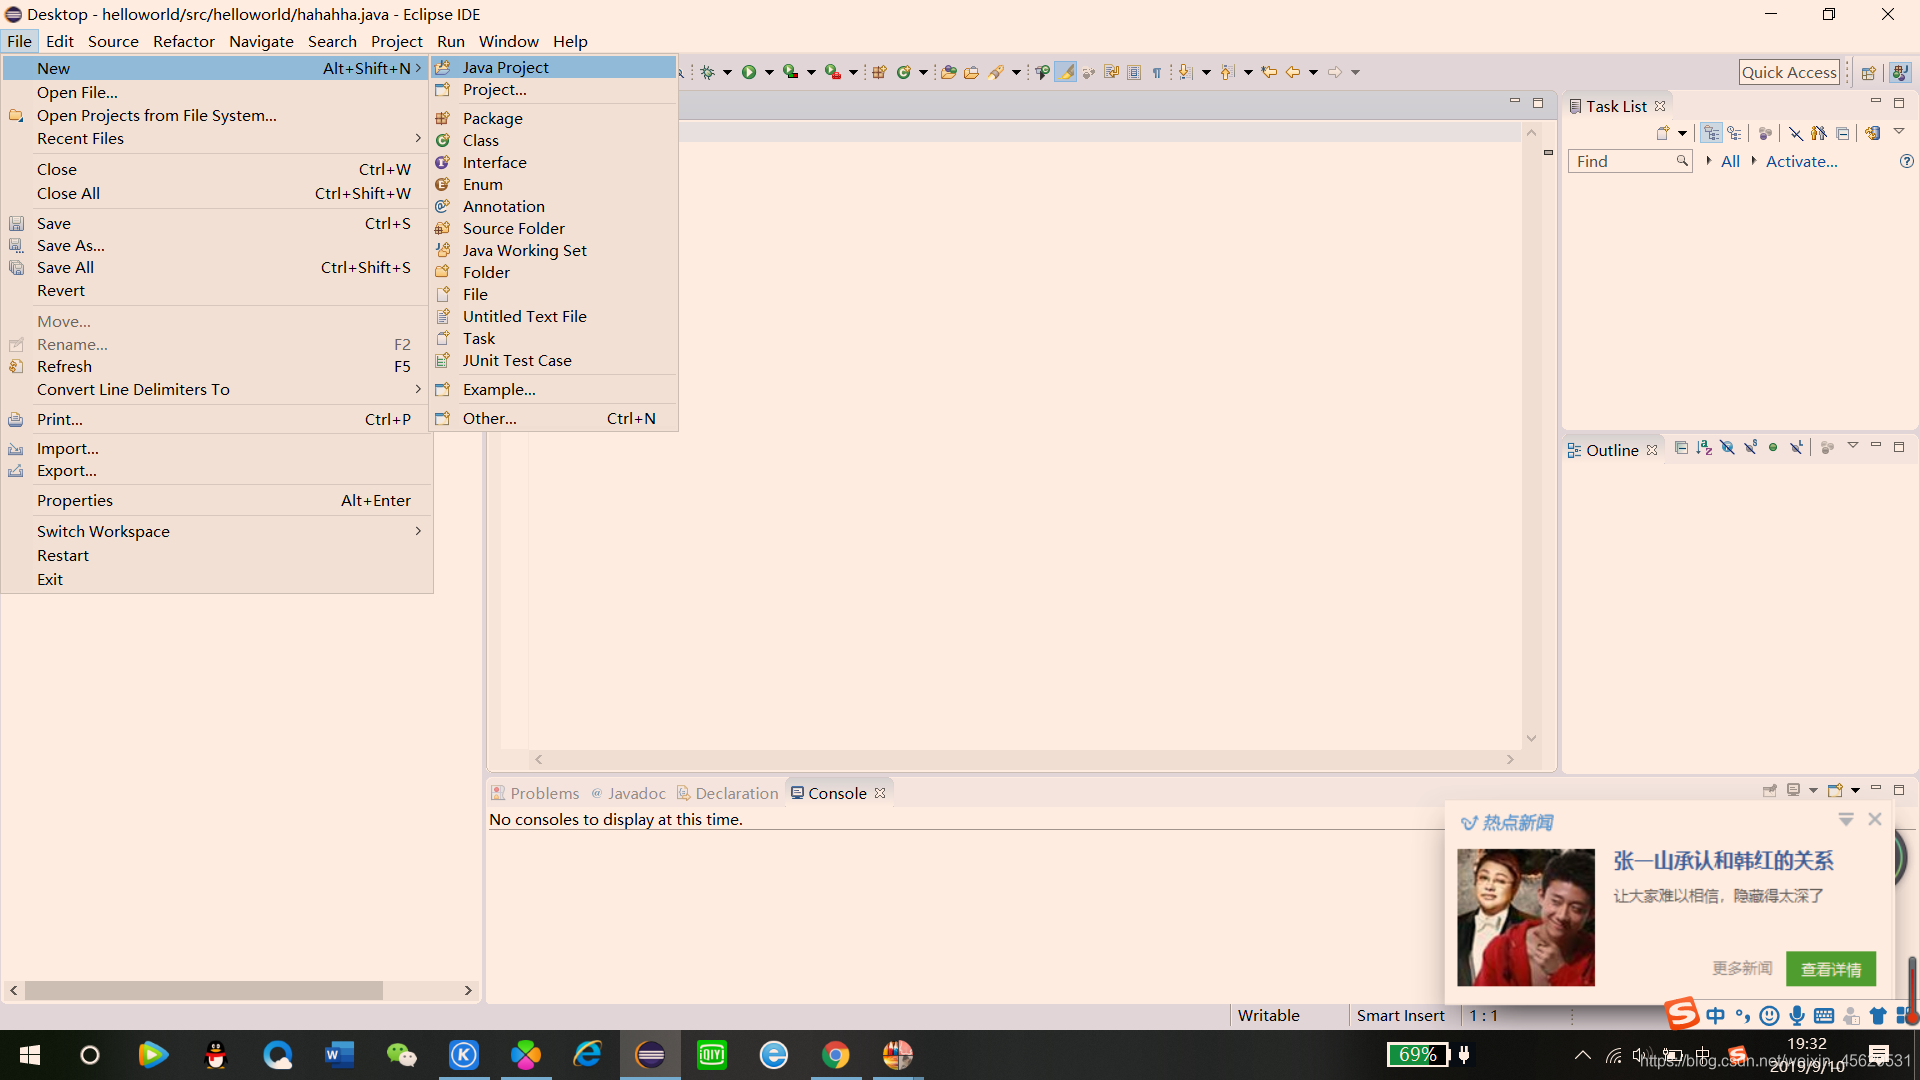The image size is (1920, 1080).
Task: Expand the Recent Files submenu
Action: pyautogui.click(x=217, y=139)
